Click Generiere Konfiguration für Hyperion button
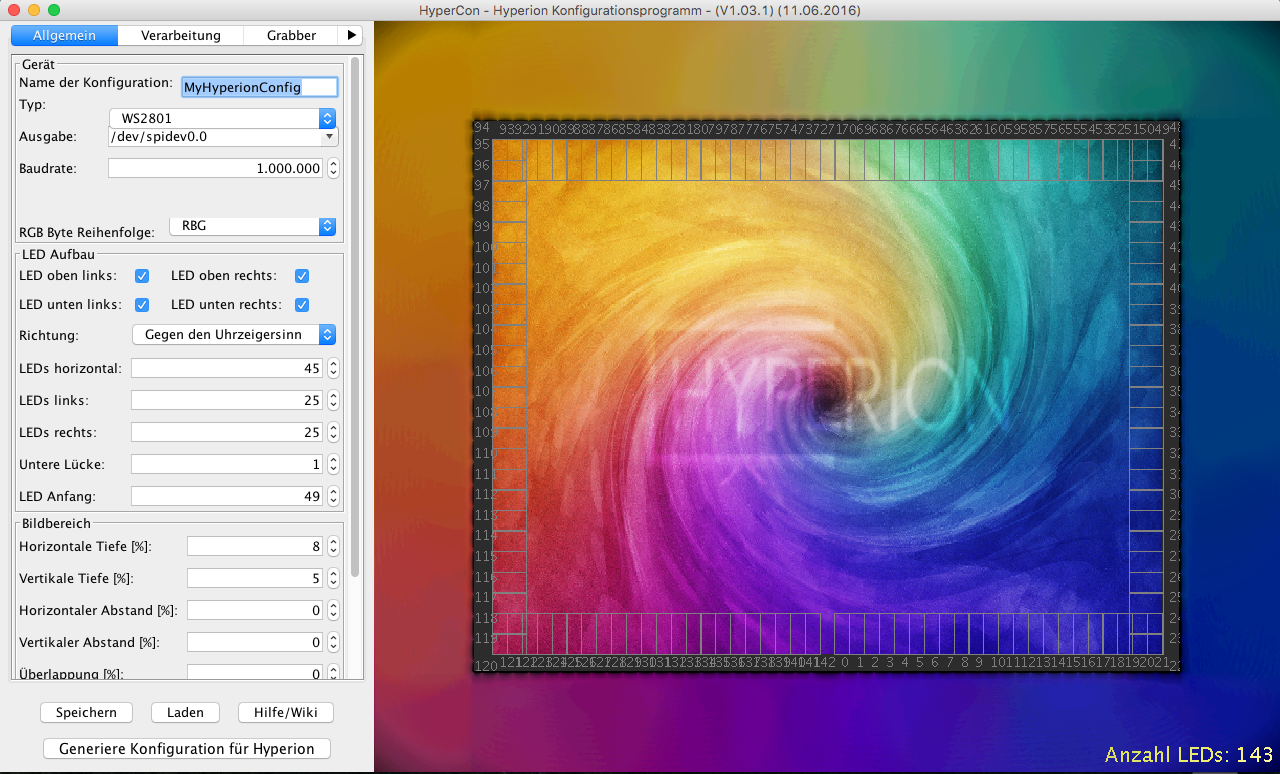 187,748
